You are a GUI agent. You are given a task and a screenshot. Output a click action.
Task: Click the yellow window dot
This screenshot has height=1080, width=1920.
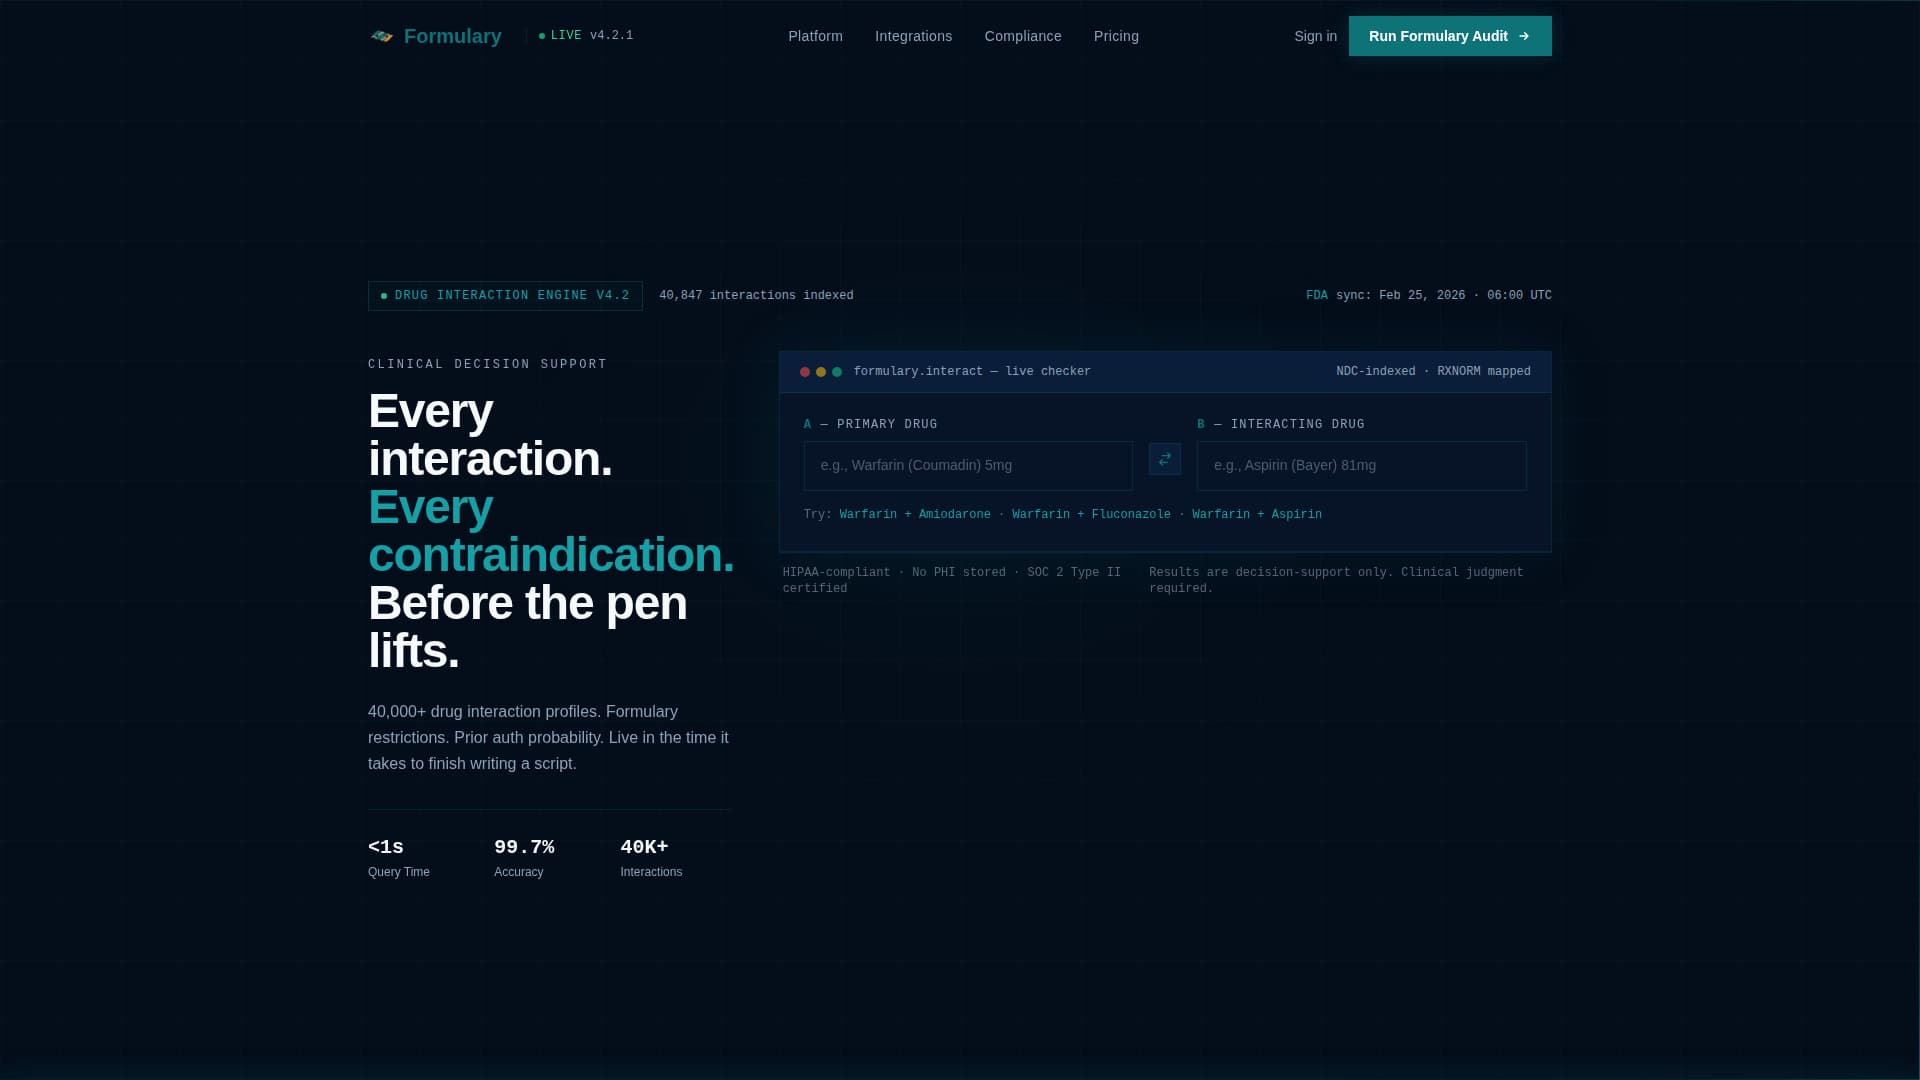coord(821,372)
